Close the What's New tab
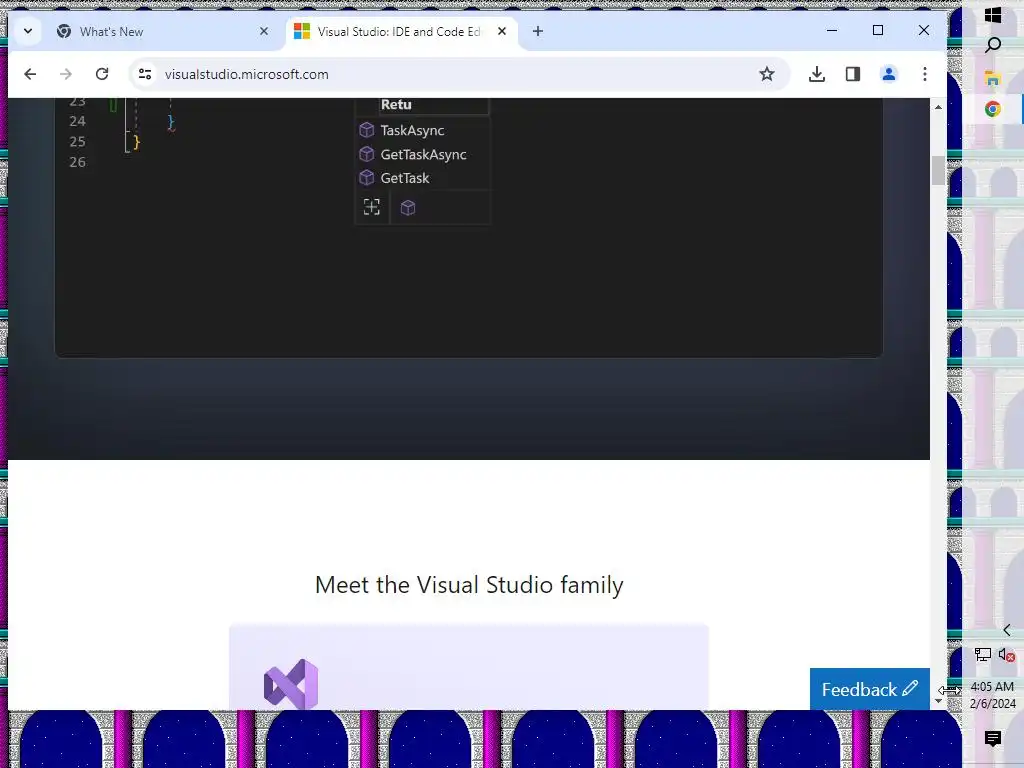This screenshot has height=768, width=1024. pos(264,31)
